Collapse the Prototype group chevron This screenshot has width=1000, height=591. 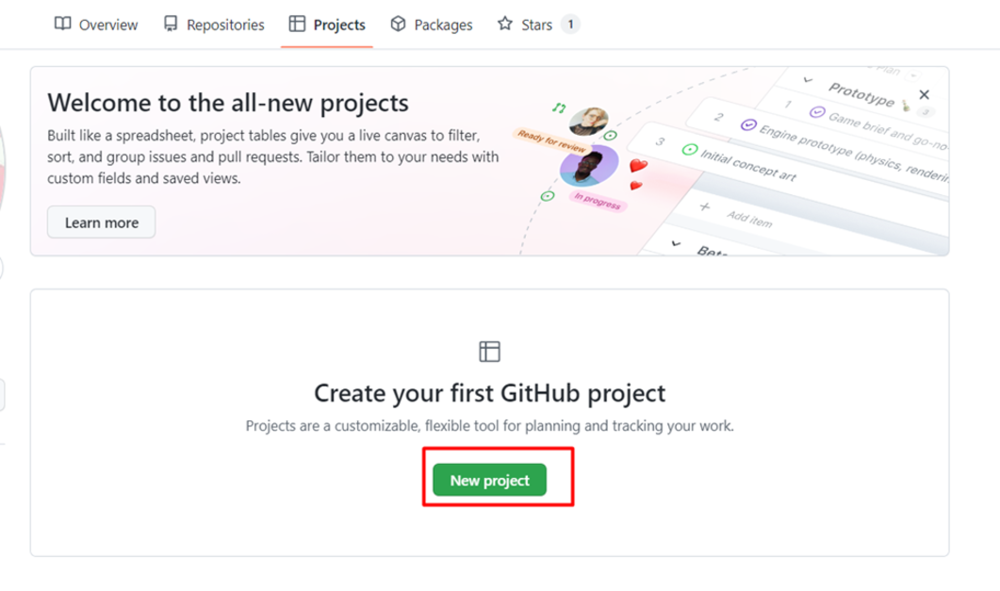(808, 77)
